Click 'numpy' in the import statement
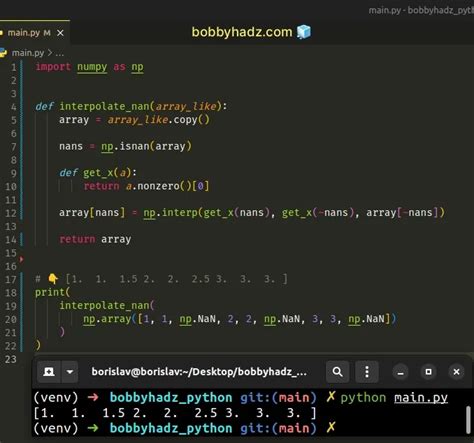The width and height of the screenshot is (474, 443). (92, 67)
